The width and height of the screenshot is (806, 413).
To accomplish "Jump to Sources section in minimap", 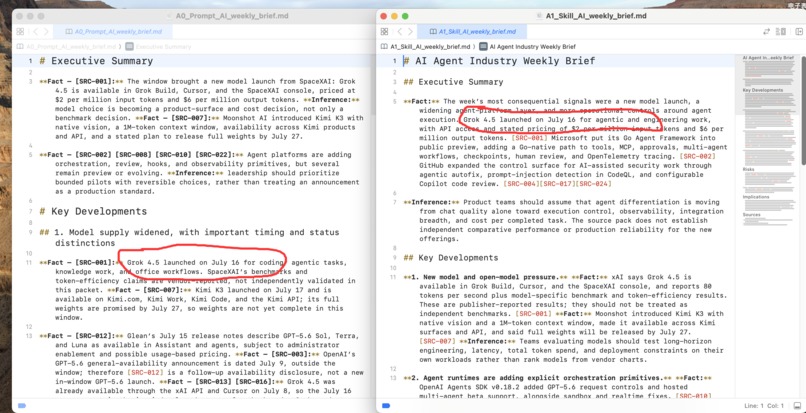I will [x=751, y=214].
